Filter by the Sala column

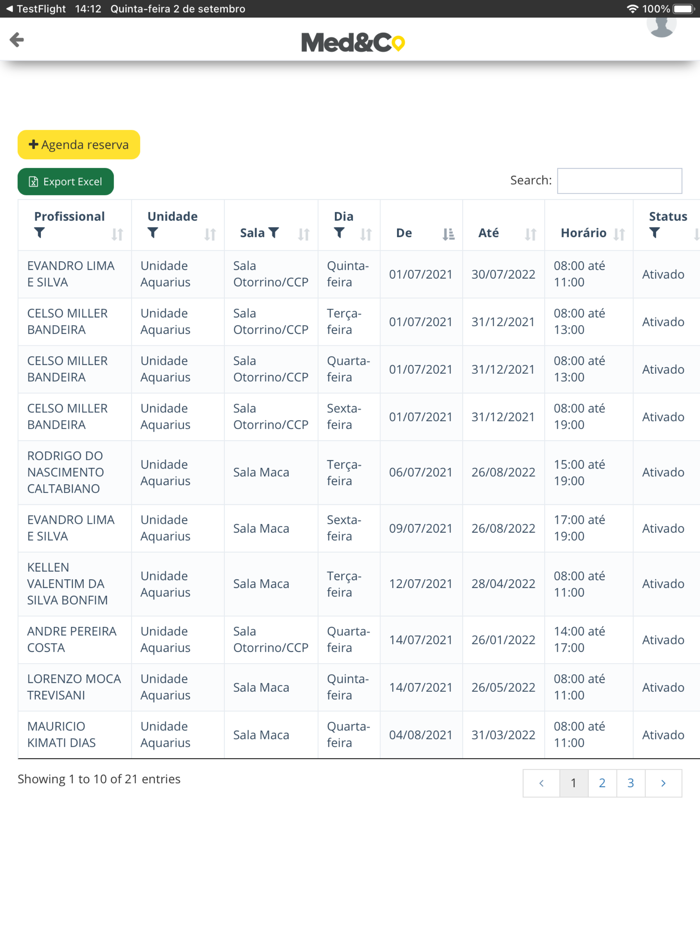click(x=274, y=233)
